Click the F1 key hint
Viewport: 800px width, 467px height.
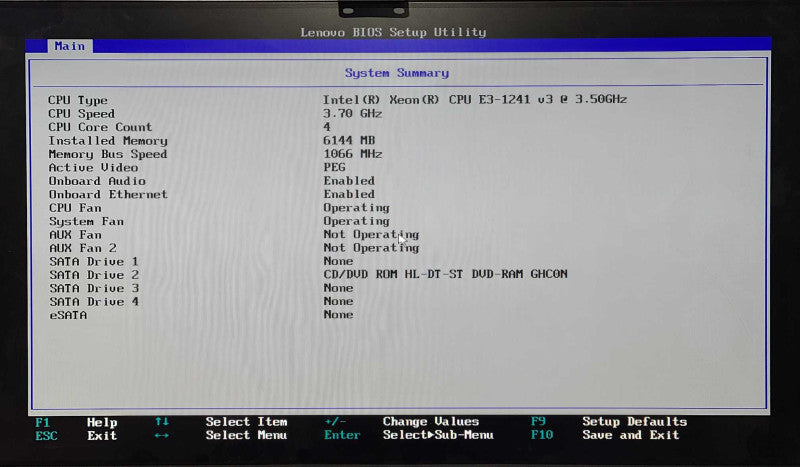pos(42,423)
